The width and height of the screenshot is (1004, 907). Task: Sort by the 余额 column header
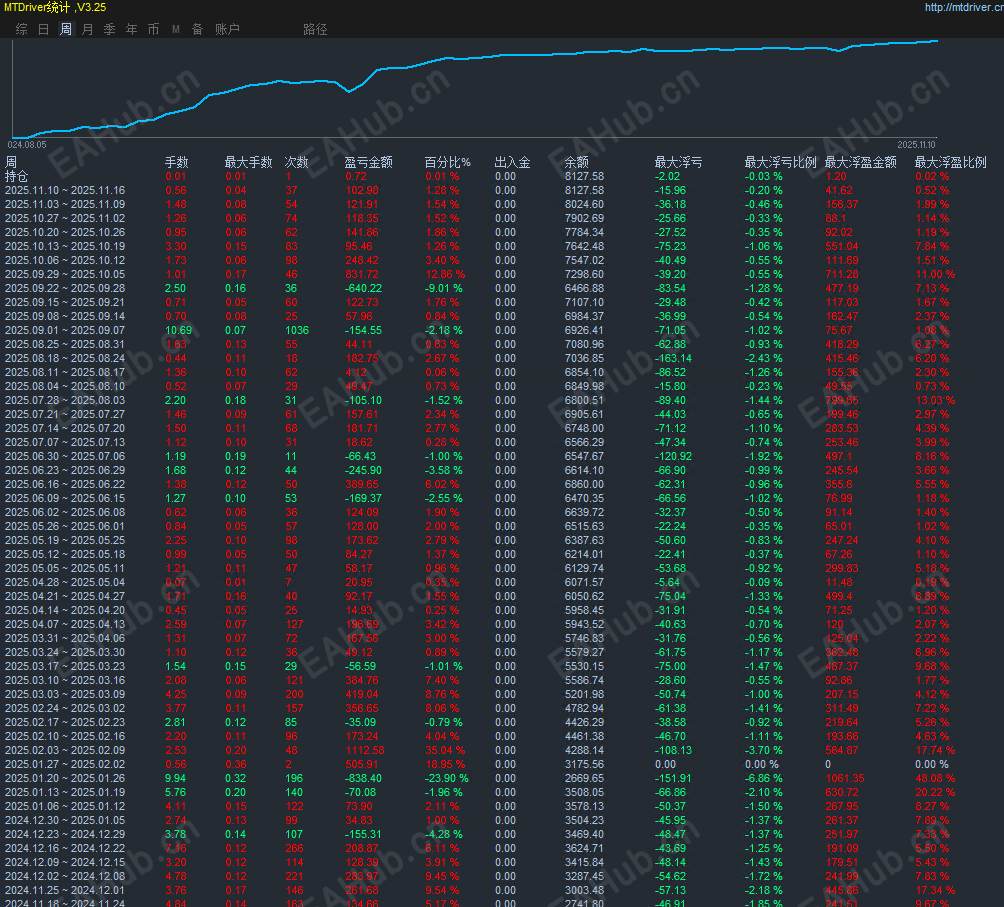click(x=577, y=161)
